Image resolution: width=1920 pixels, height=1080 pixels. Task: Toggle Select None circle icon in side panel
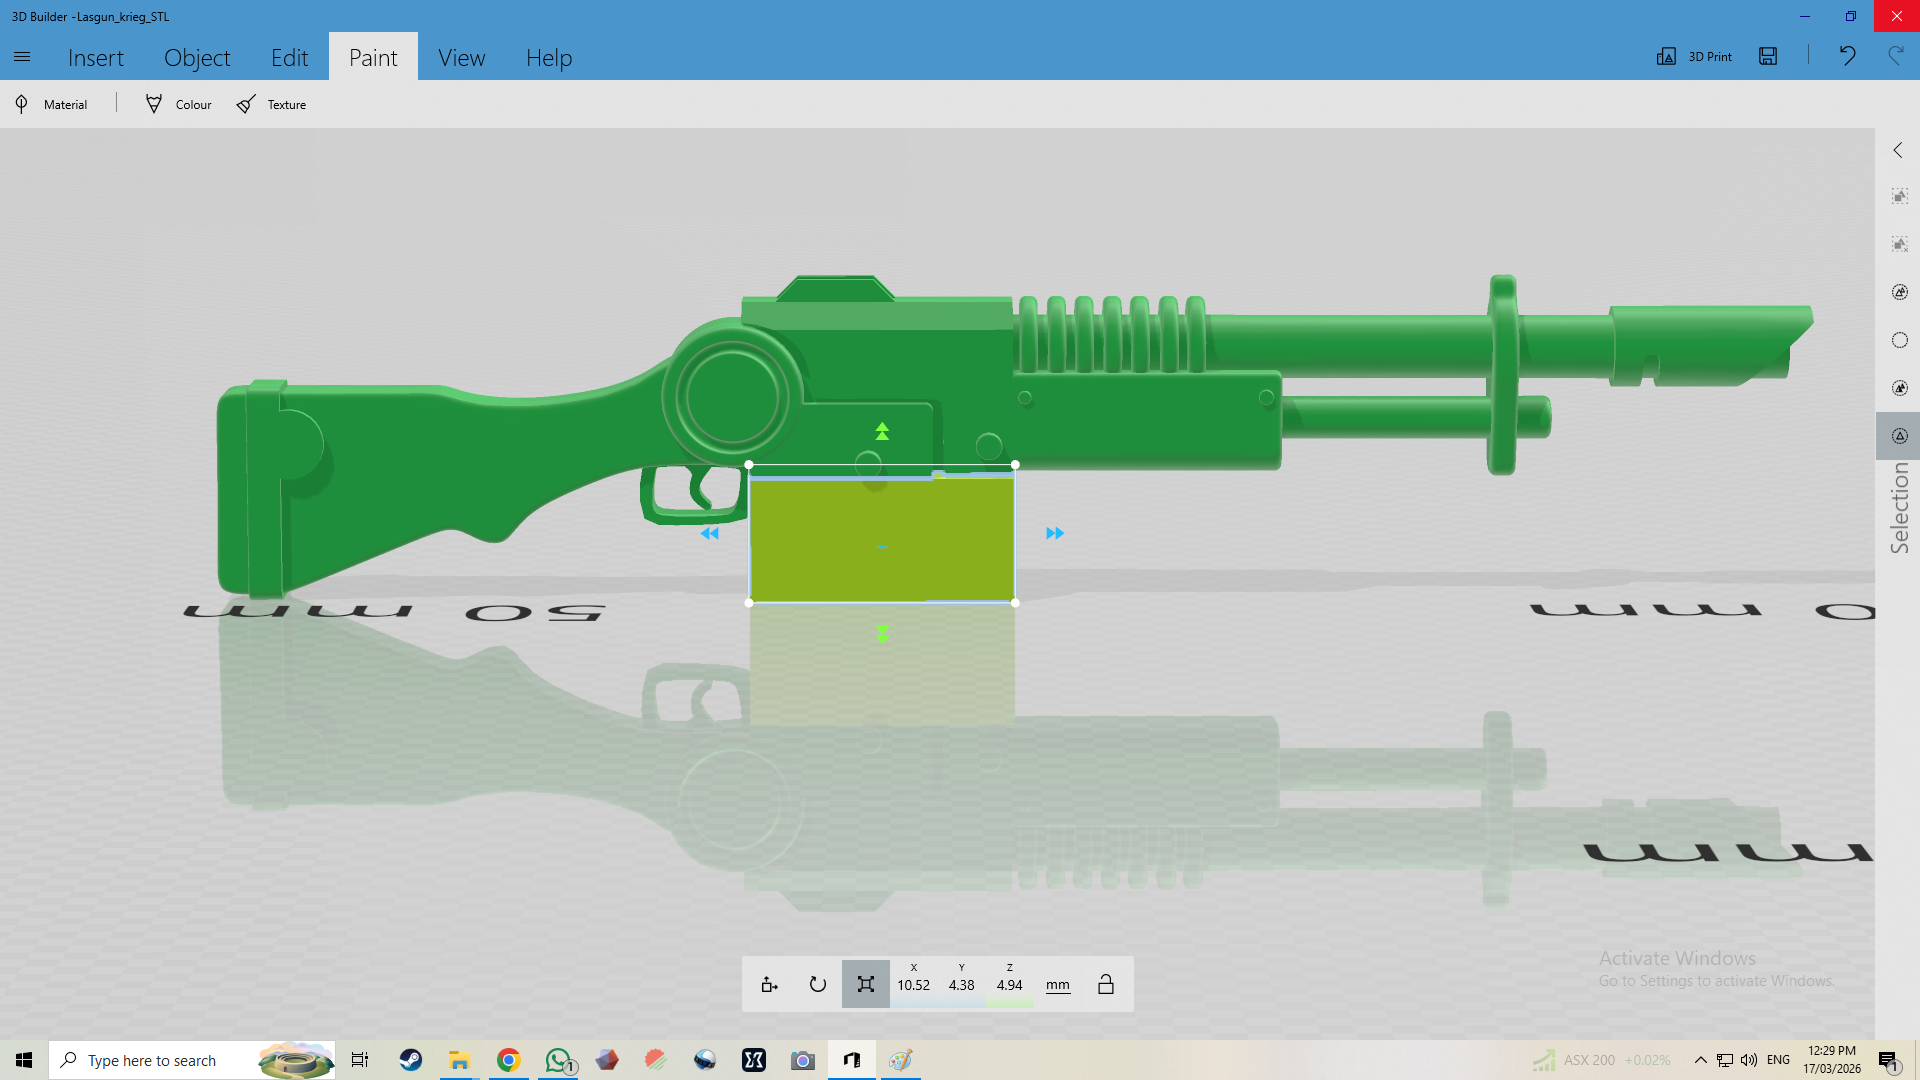[x=1899, y=340]
